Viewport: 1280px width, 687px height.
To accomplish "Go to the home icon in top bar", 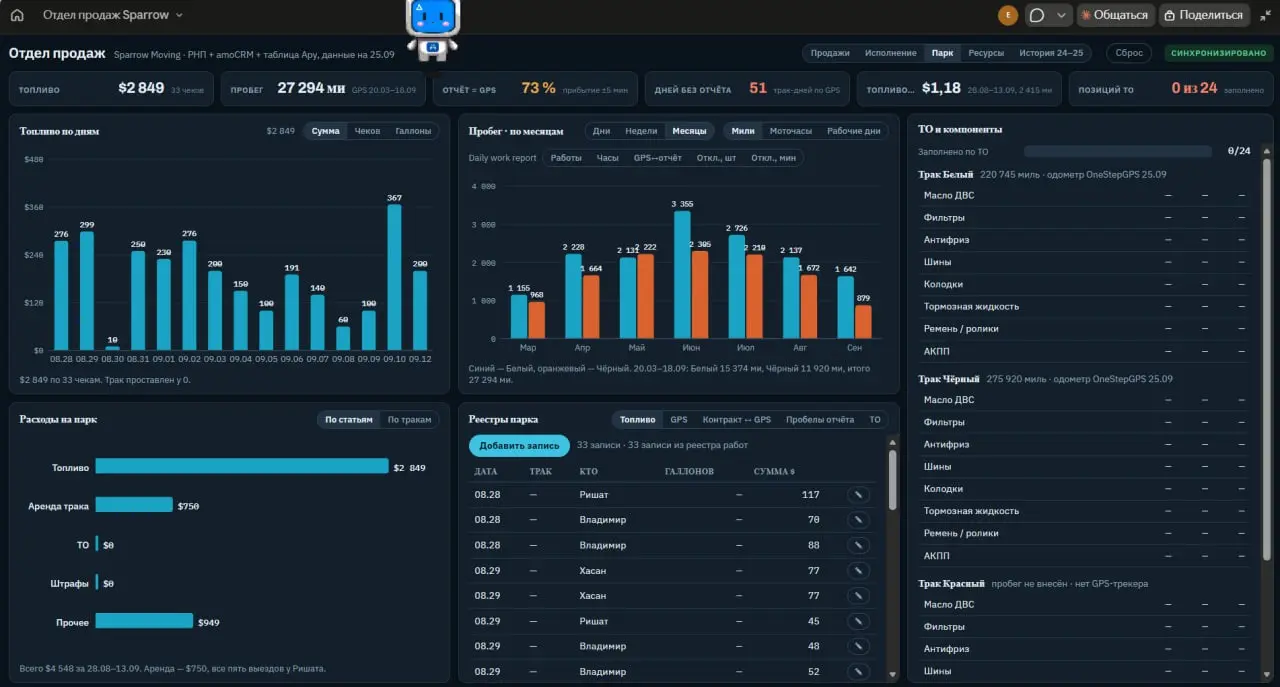I will [17, 15].
